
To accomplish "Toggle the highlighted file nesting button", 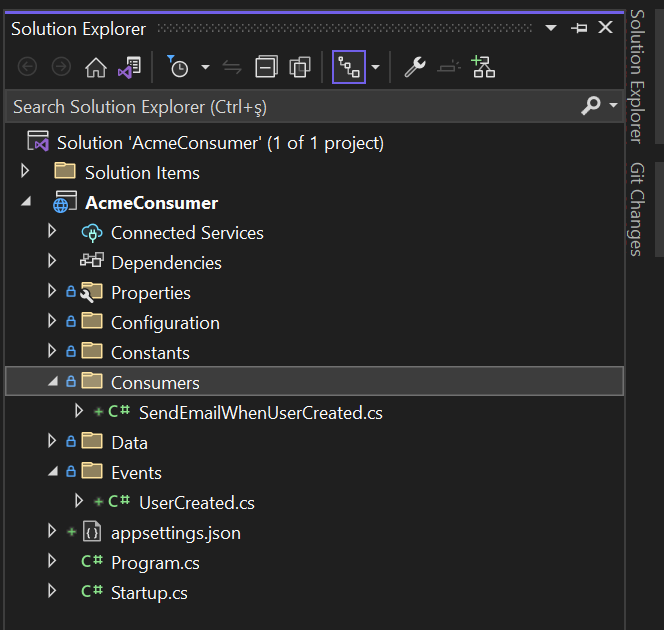I will (x=349, y=67).
